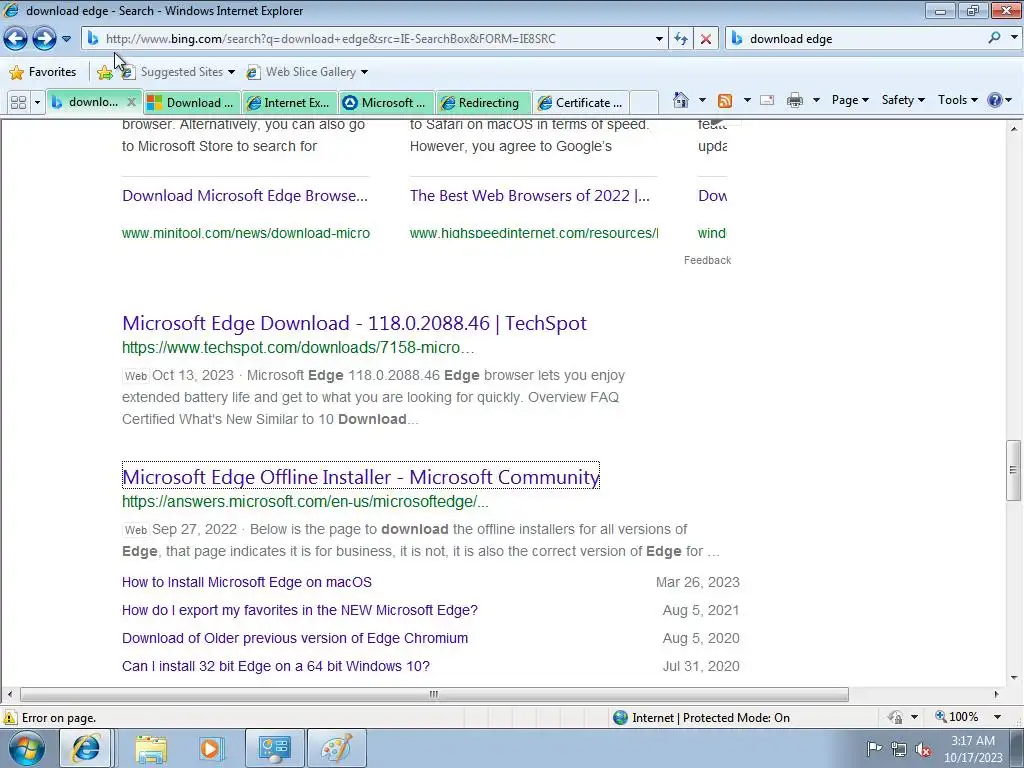Screen dimensions: 1024x768
Task: Click the Refresh page icon
Action: point(680,39)
